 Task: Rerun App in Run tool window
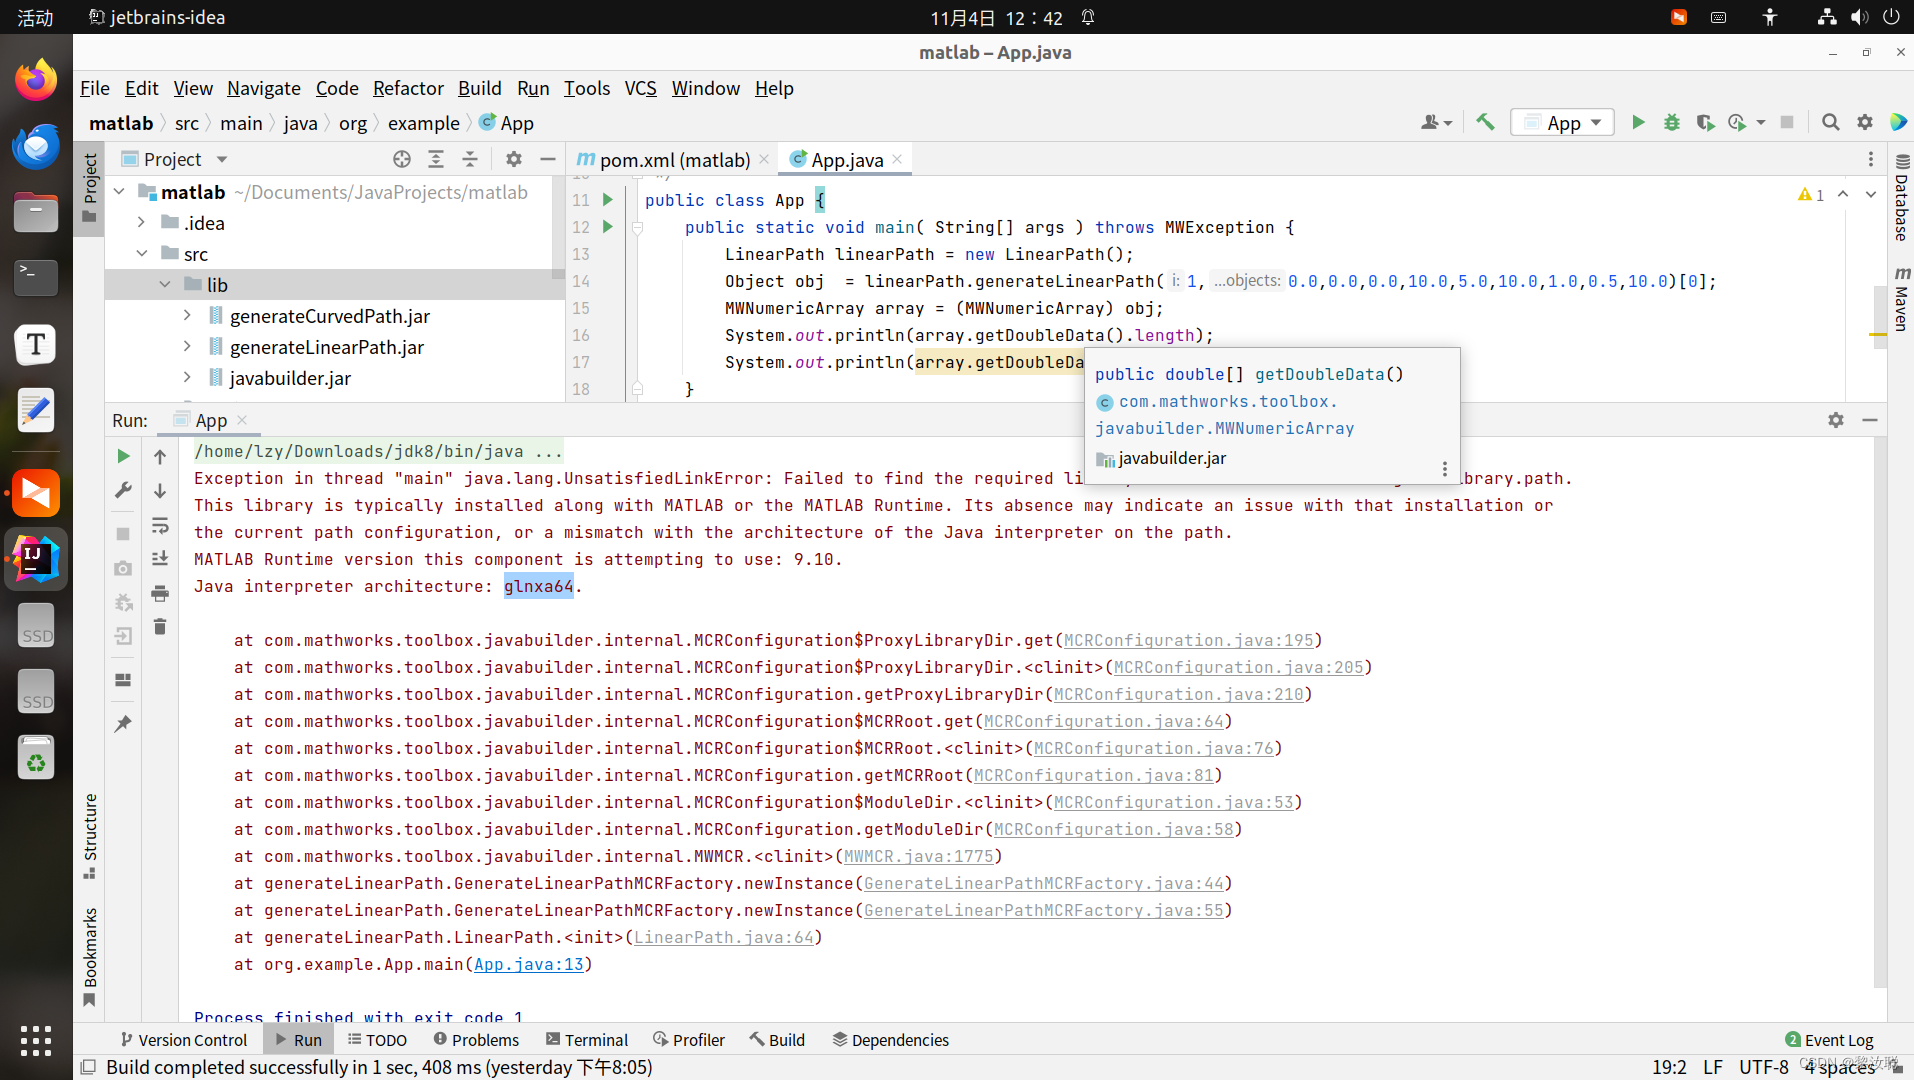[123, 456]
